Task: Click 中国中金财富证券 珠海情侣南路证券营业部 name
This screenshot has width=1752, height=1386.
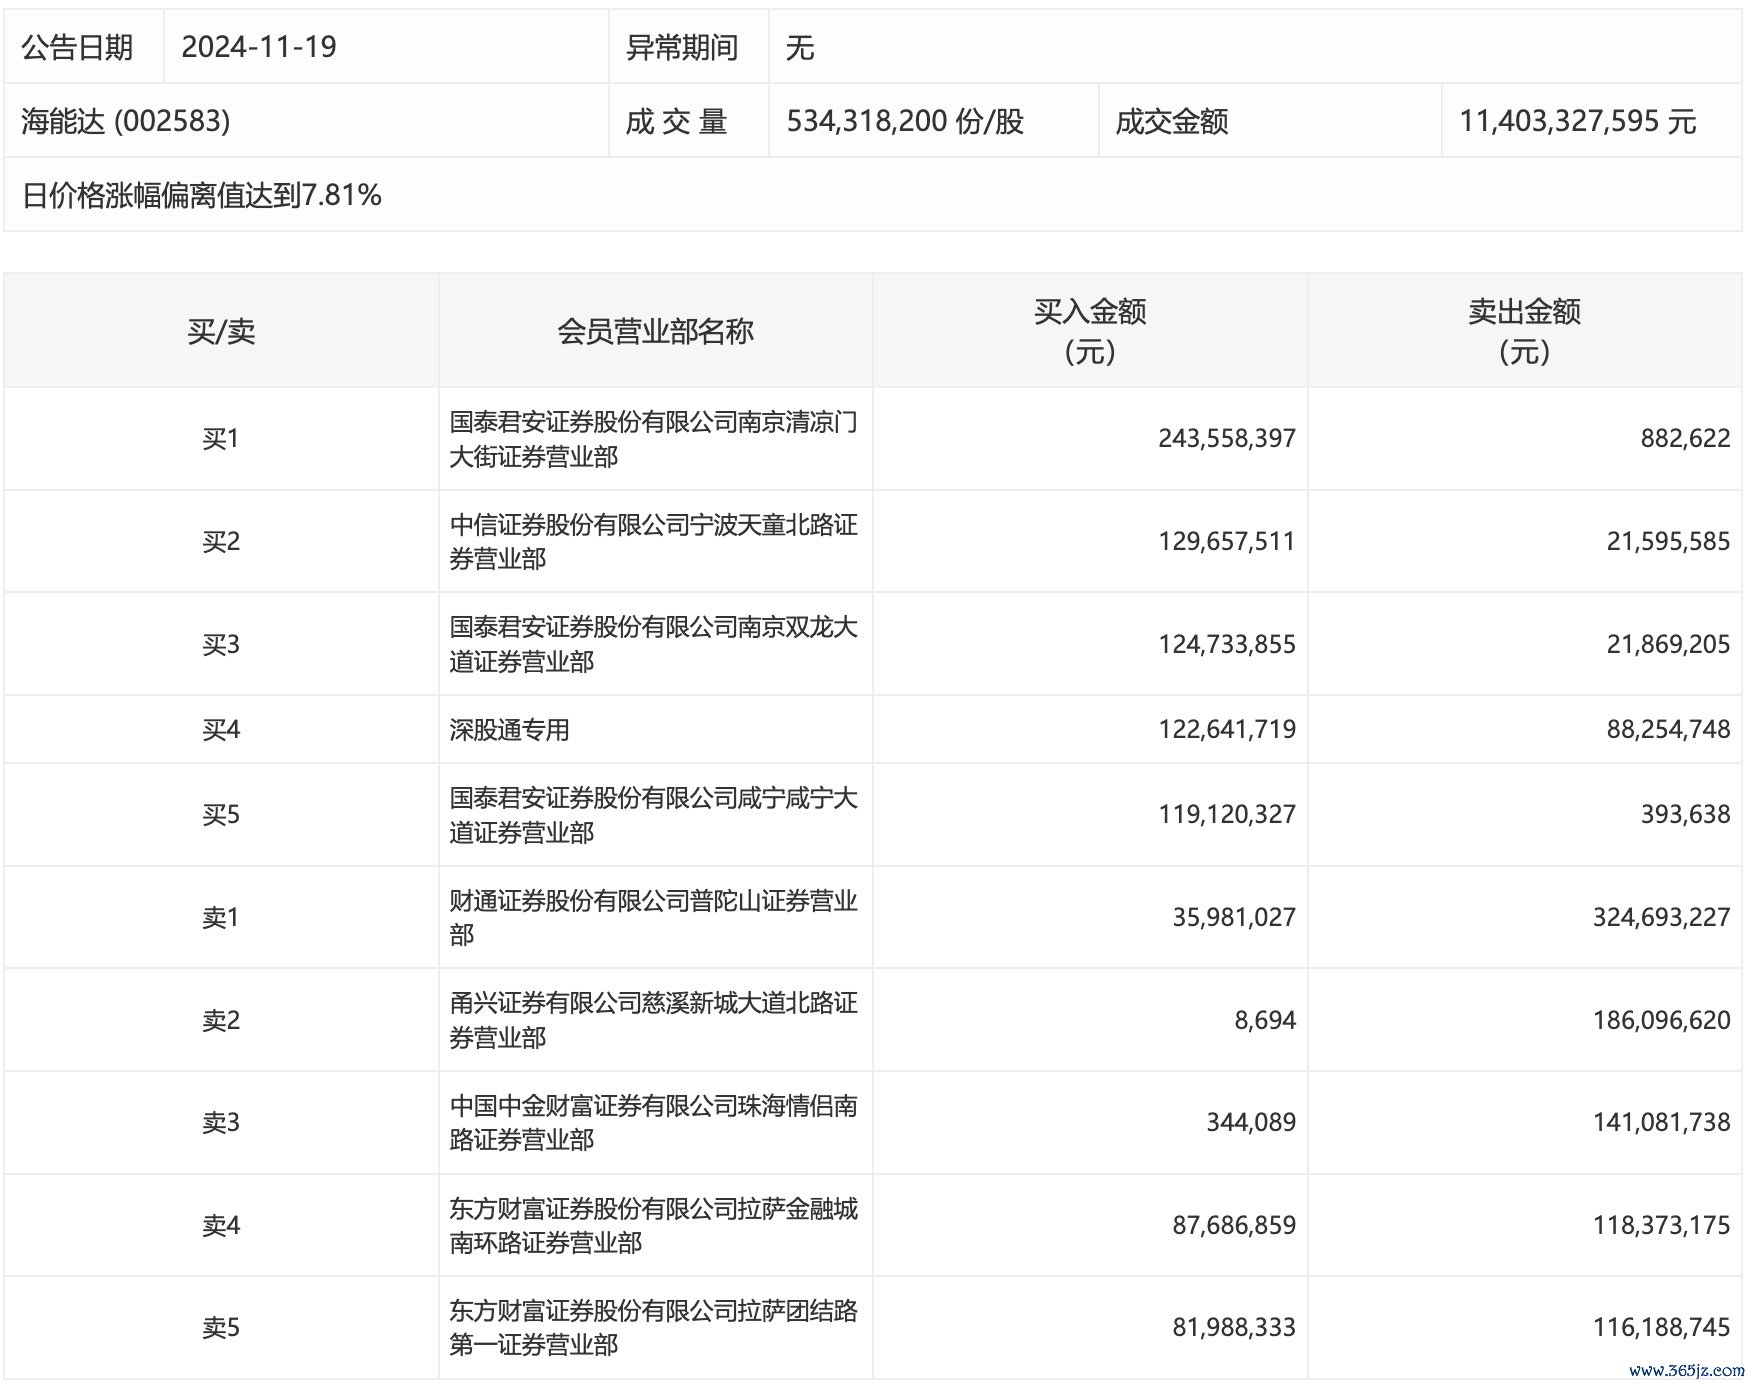Action: [653, 1123]
